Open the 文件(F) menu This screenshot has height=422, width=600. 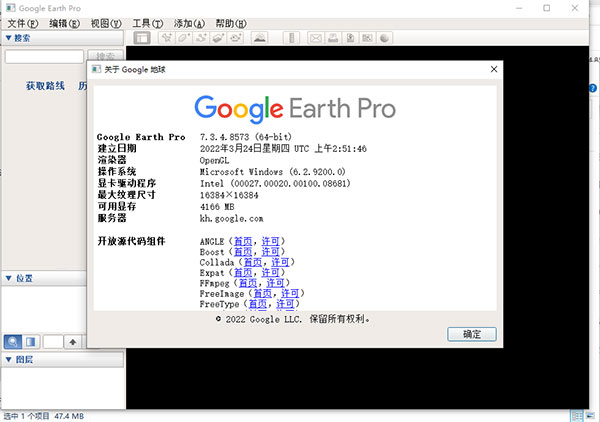[23, 24]
